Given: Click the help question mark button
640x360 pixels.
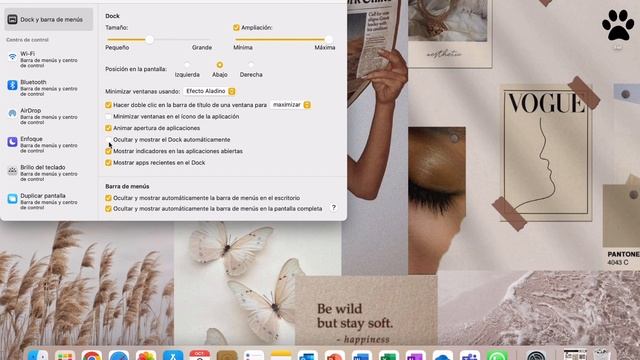Looking at the screenshot, I should point(333,208).
